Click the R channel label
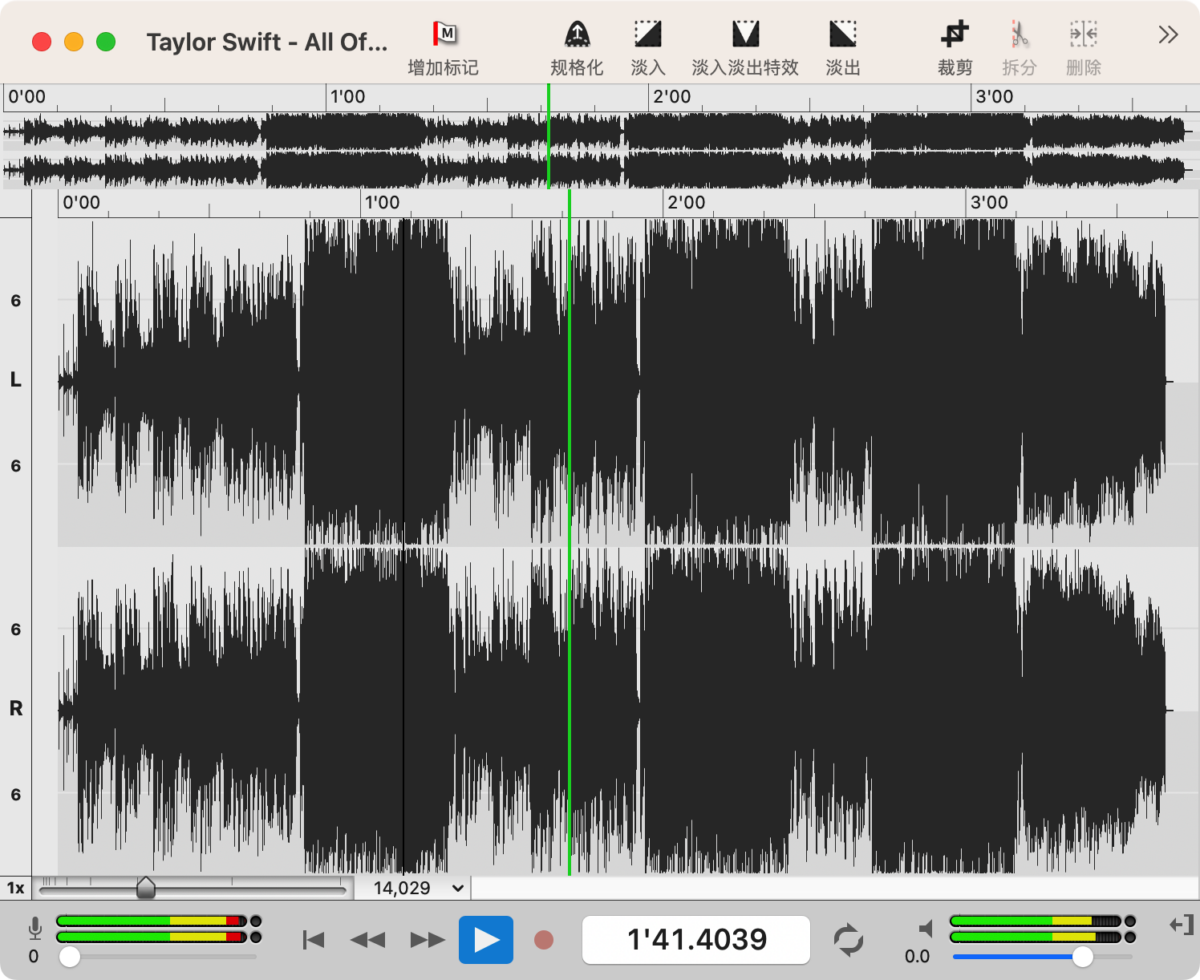 [x=15, y=708]
